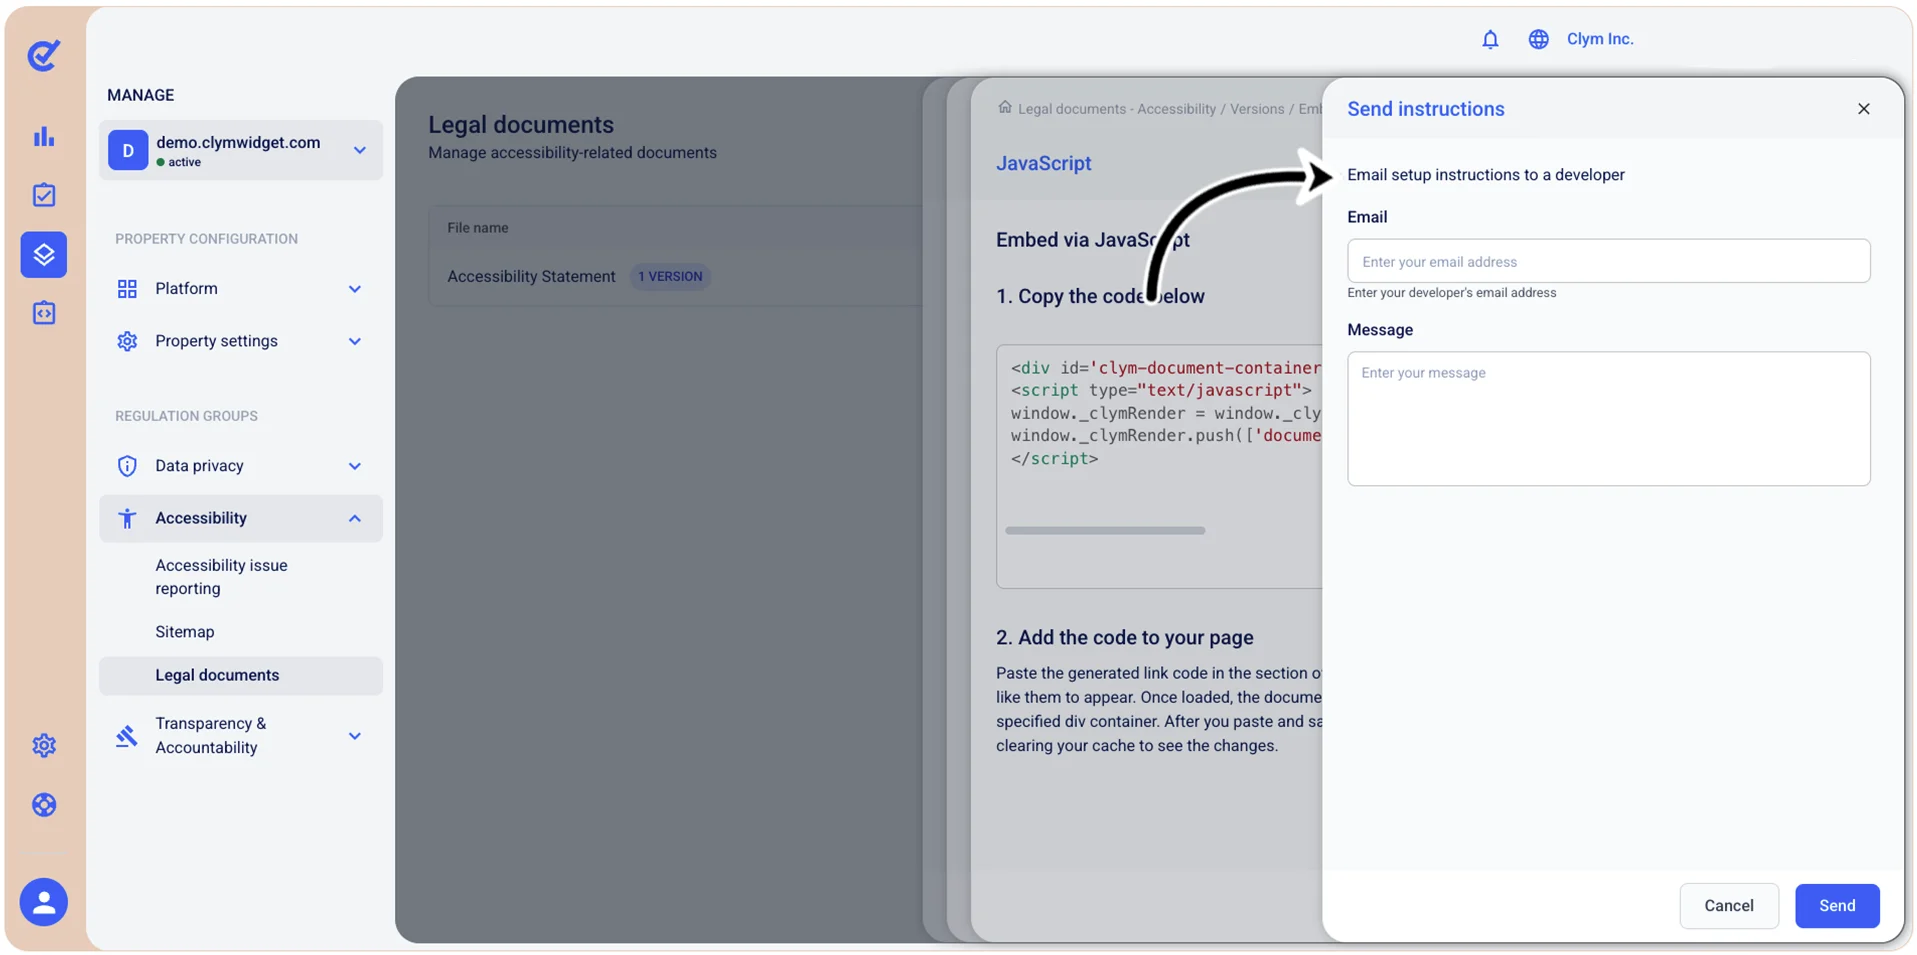Open the settings gear icon in sidebar
This screenshot has width=1917, height=955.
[x=44, y=745]
